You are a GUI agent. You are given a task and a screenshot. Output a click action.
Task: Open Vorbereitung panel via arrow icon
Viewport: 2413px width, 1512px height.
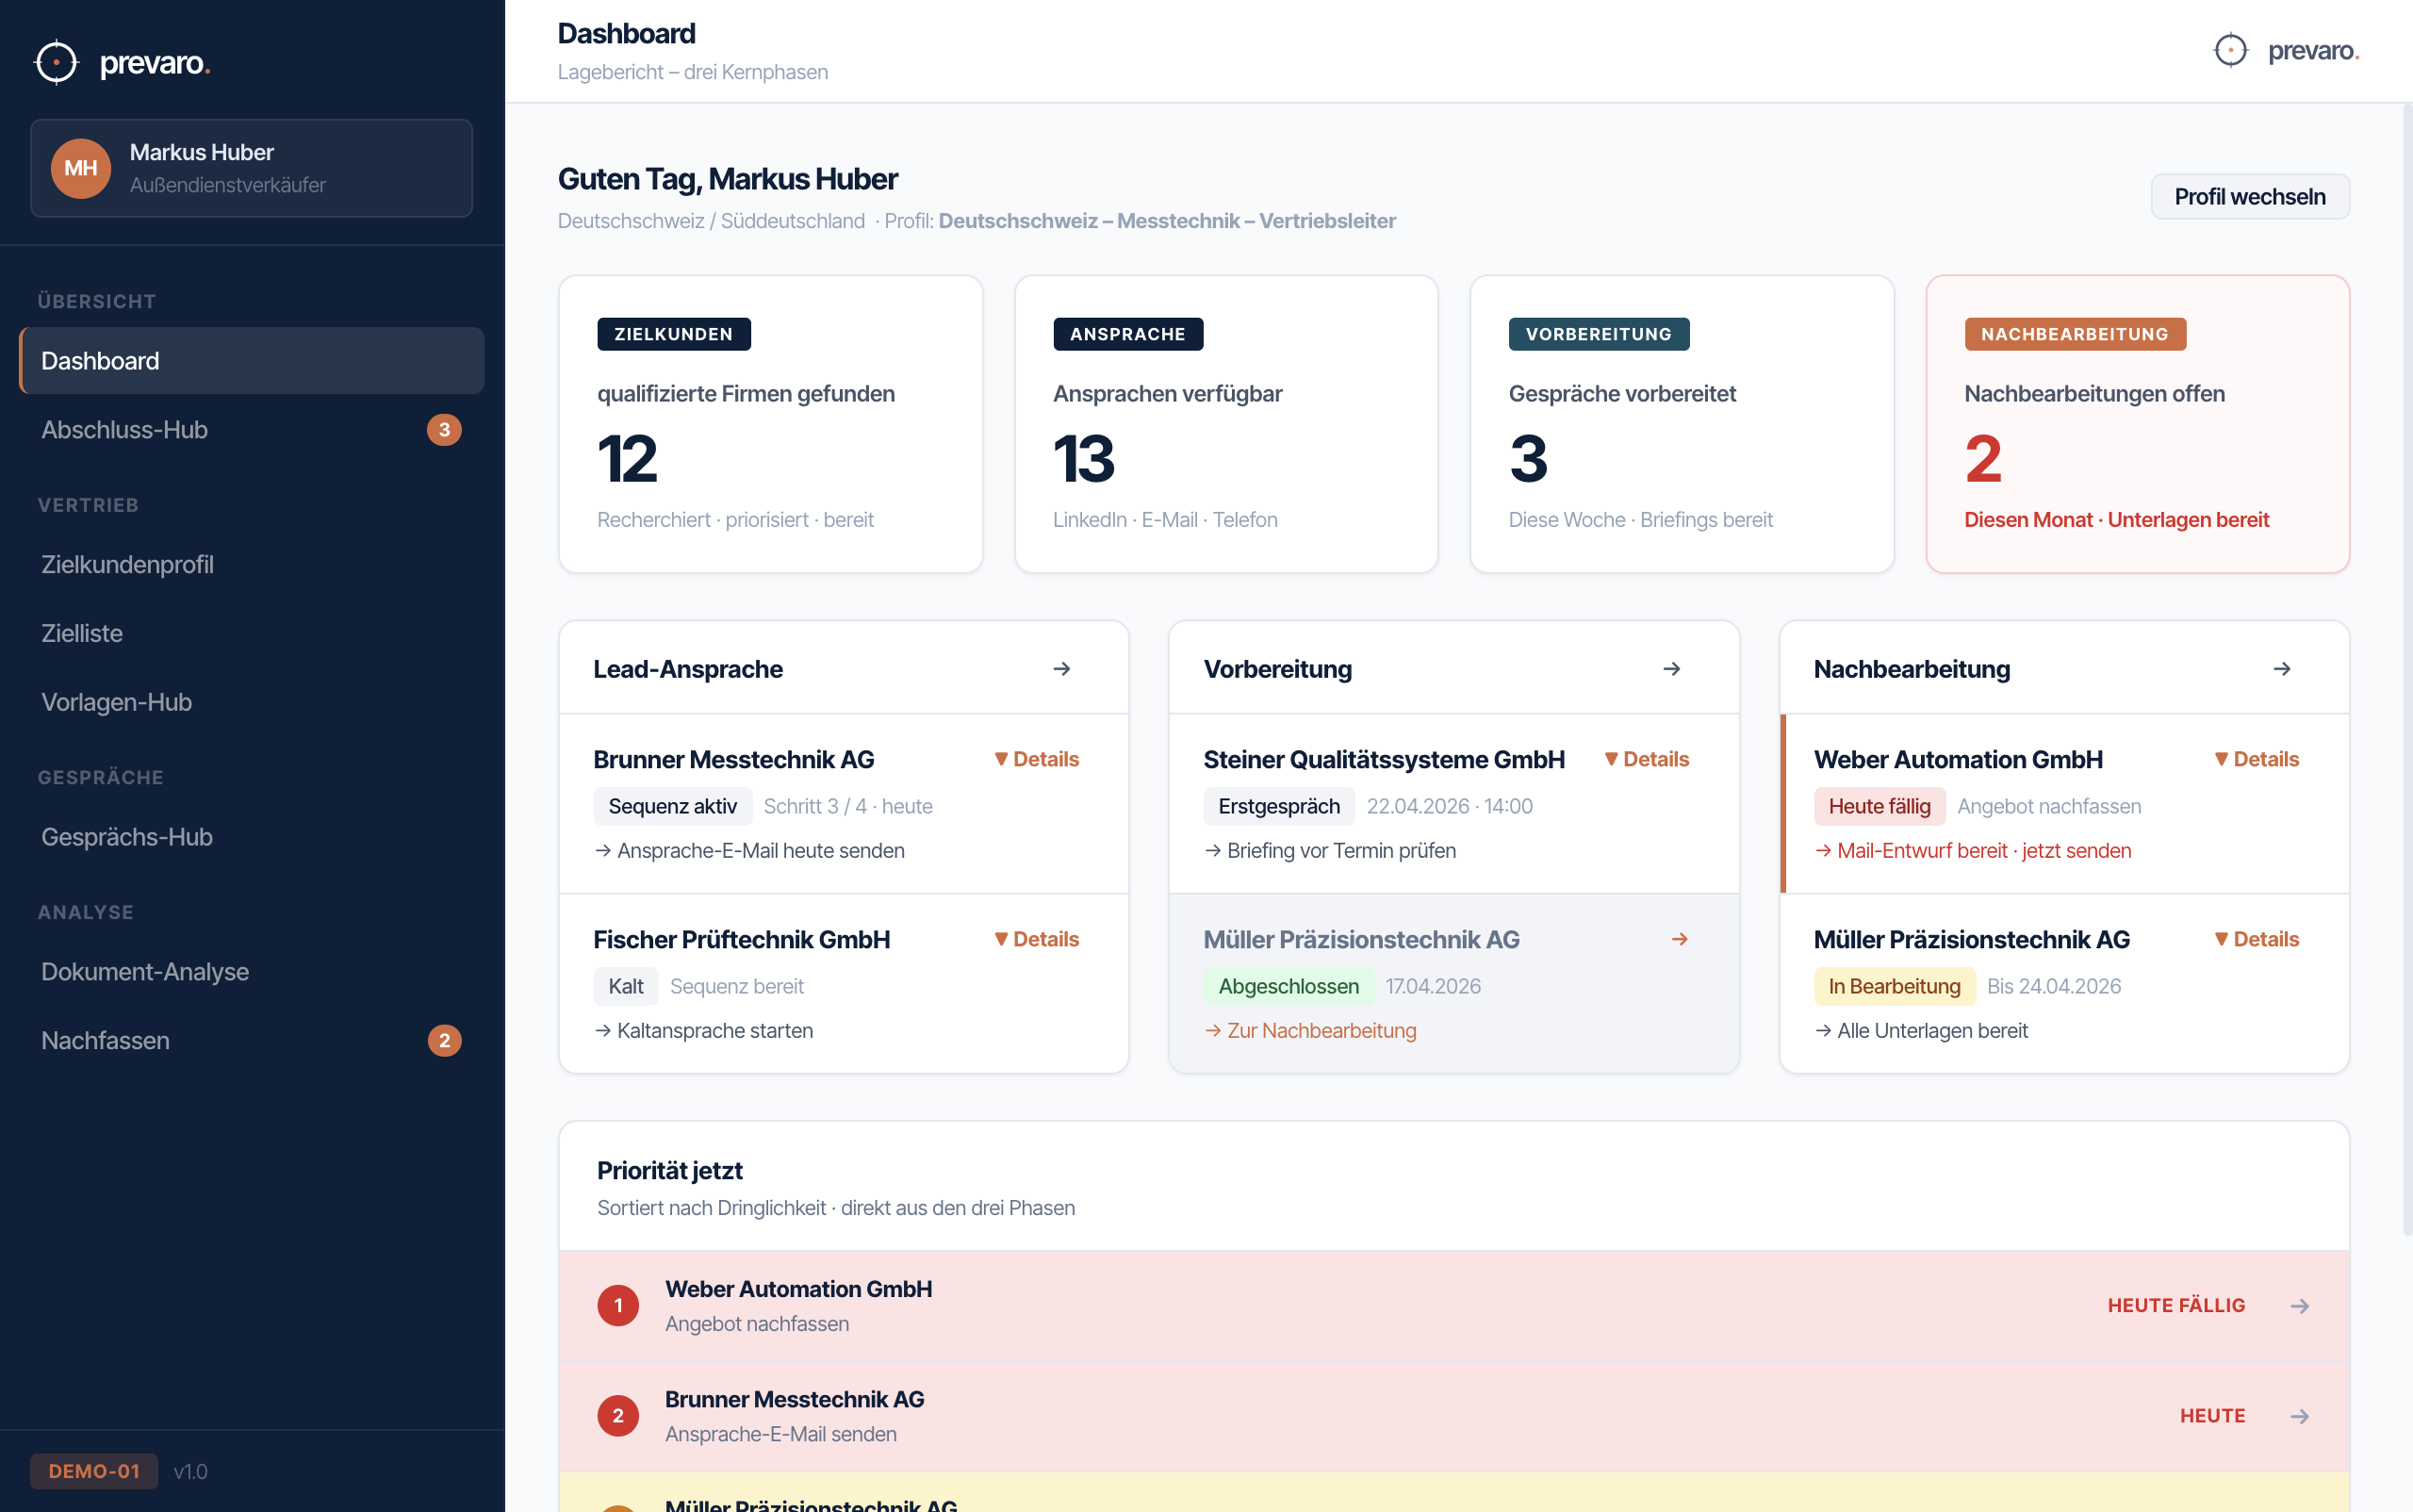click(1671, 669)
